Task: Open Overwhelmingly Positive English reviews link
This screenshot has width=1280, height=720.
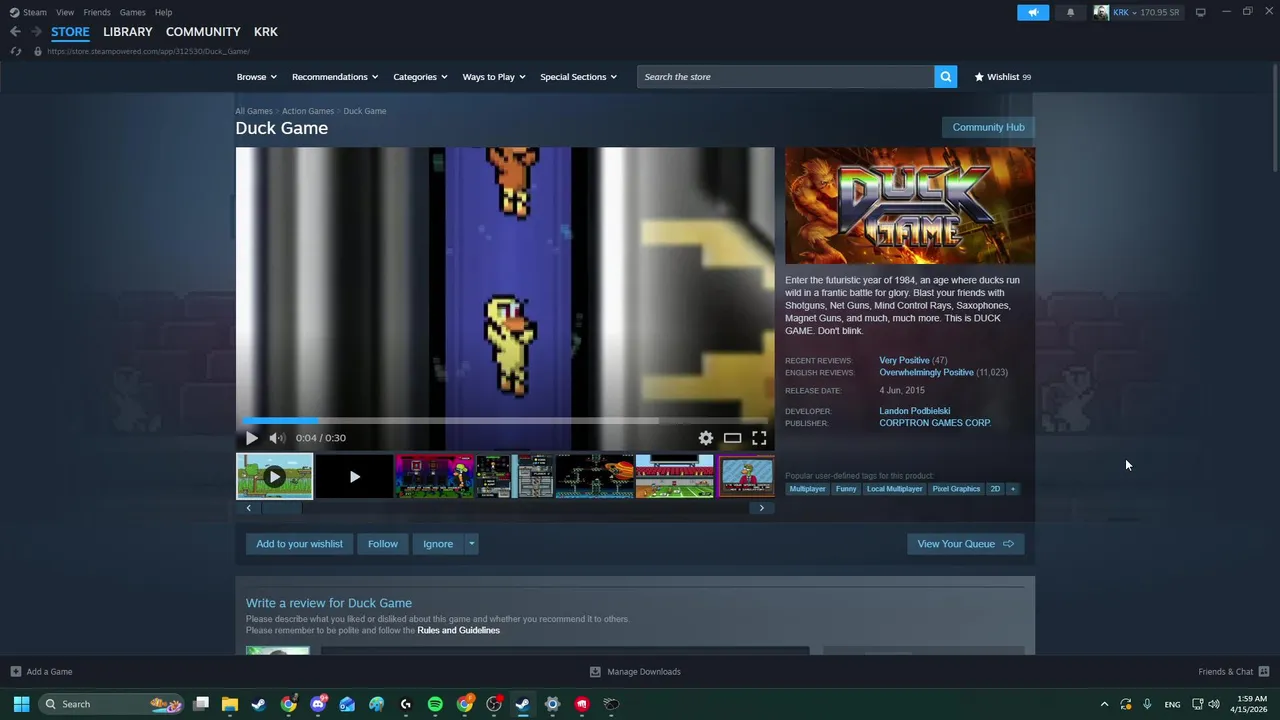Action: (926, 372)
